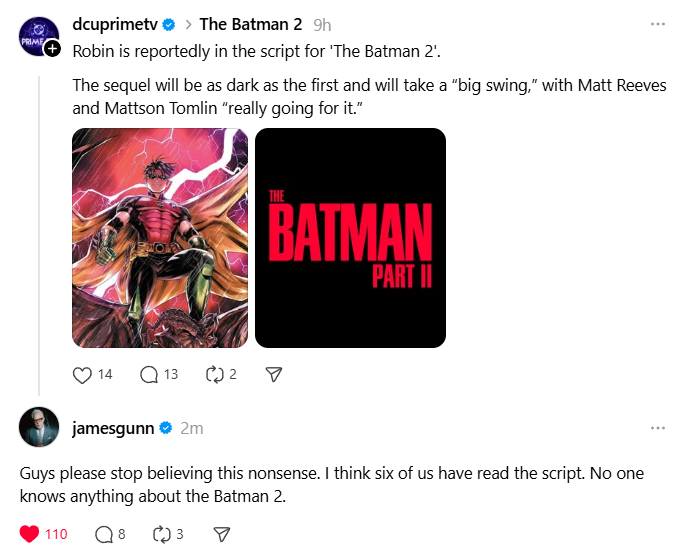Follow dcuprimetv via the plus badge on its avatar
This screenshot has height=550, width=682.
click(x=52, y=49)
